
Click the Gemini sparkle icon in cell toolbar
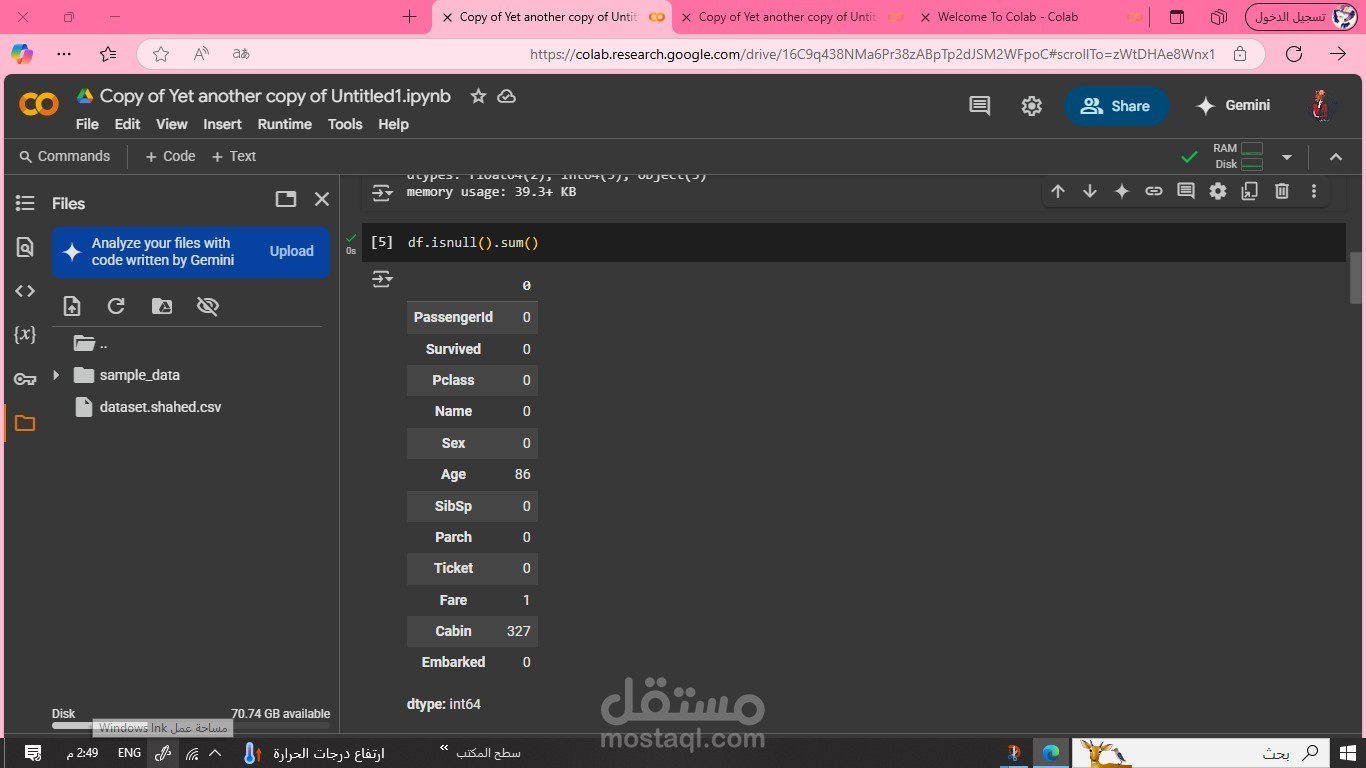(x=1122, y=191)
